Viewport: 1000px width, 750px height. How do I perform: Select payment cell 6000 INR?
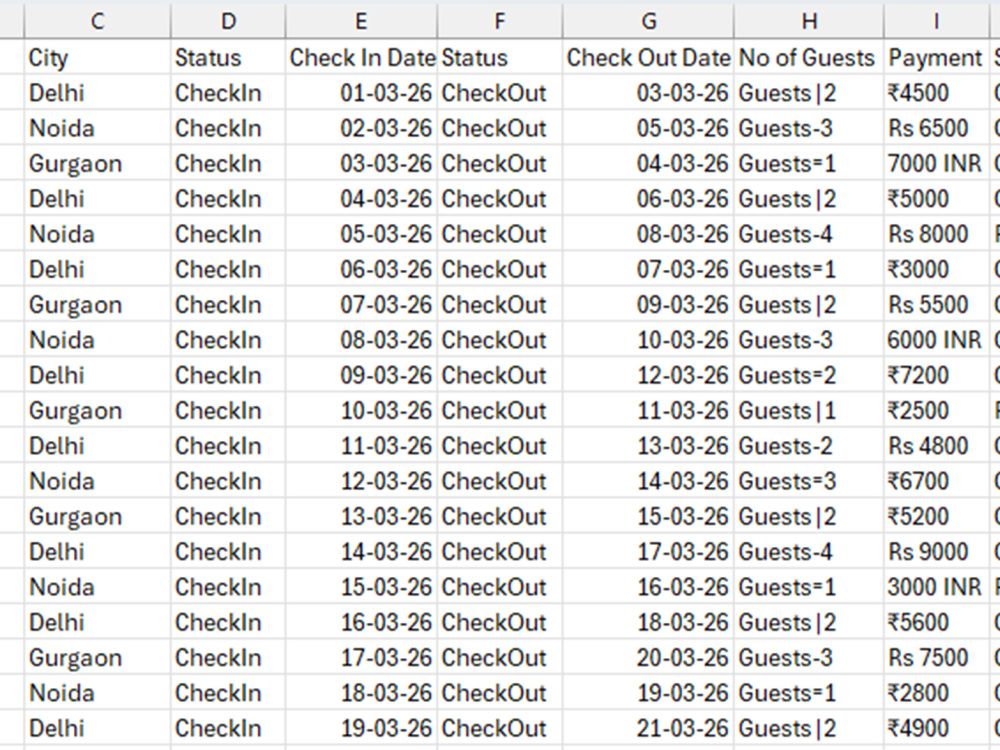point(936,340)
